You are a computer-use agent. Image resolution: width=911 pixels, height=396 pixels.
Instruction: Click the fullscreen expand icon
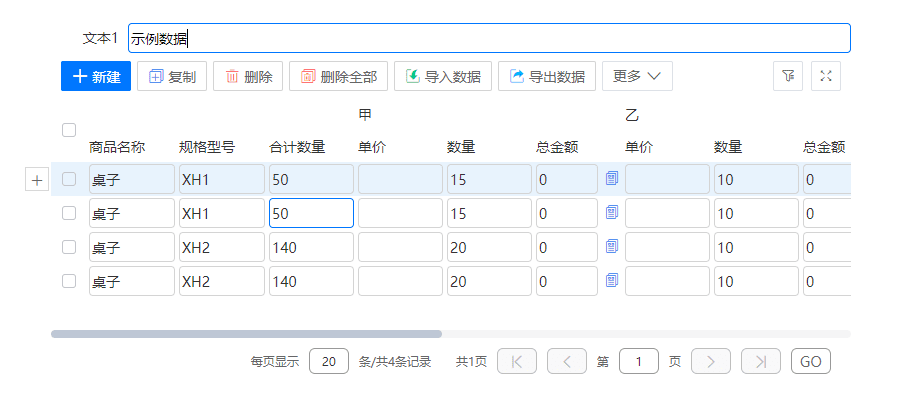click(826, 76)
